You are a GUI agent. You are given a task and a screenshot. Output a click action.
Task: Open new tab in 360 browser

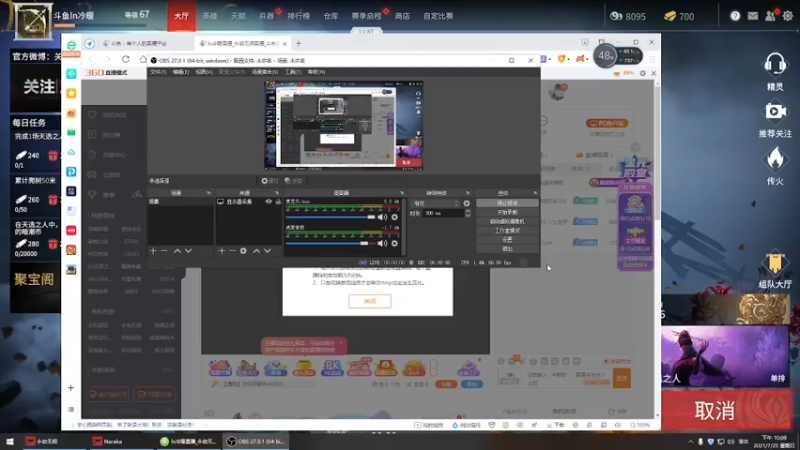(298, 43)
